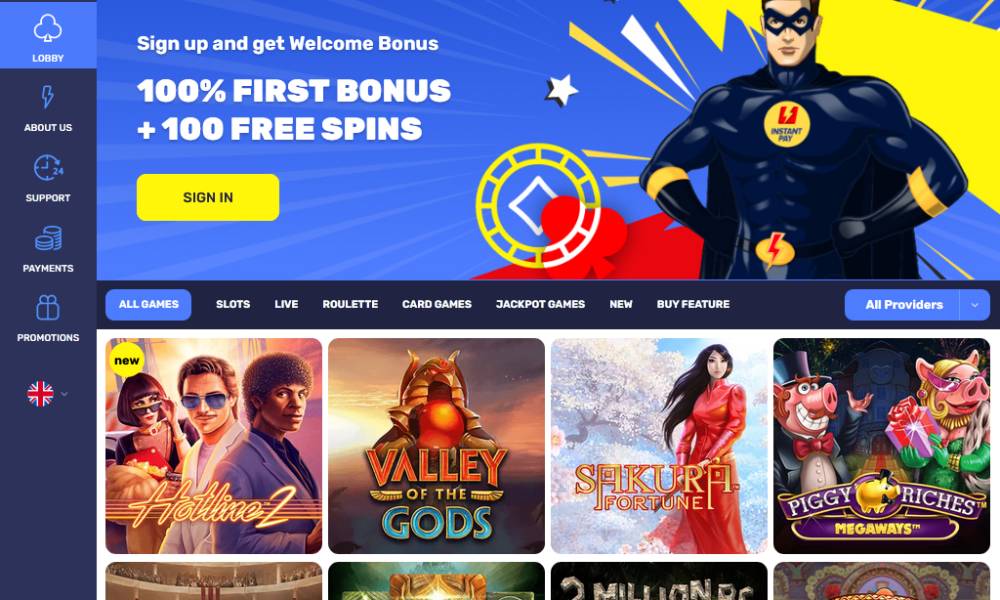Click the UK flag language icon

[40, 394]
